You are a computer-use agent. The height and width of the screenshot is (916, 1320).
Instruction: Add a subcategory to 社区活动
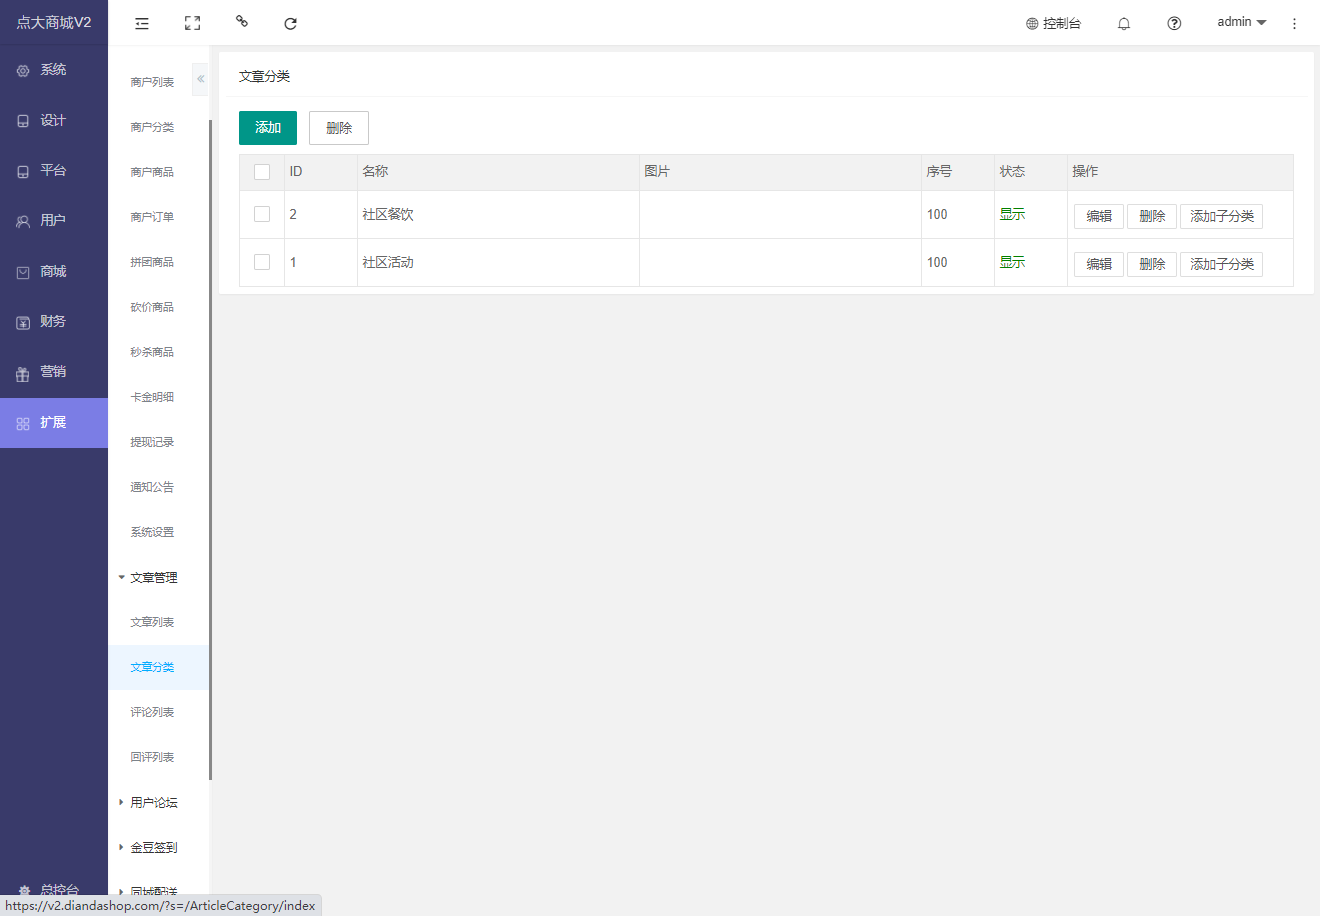[1221, 264]
